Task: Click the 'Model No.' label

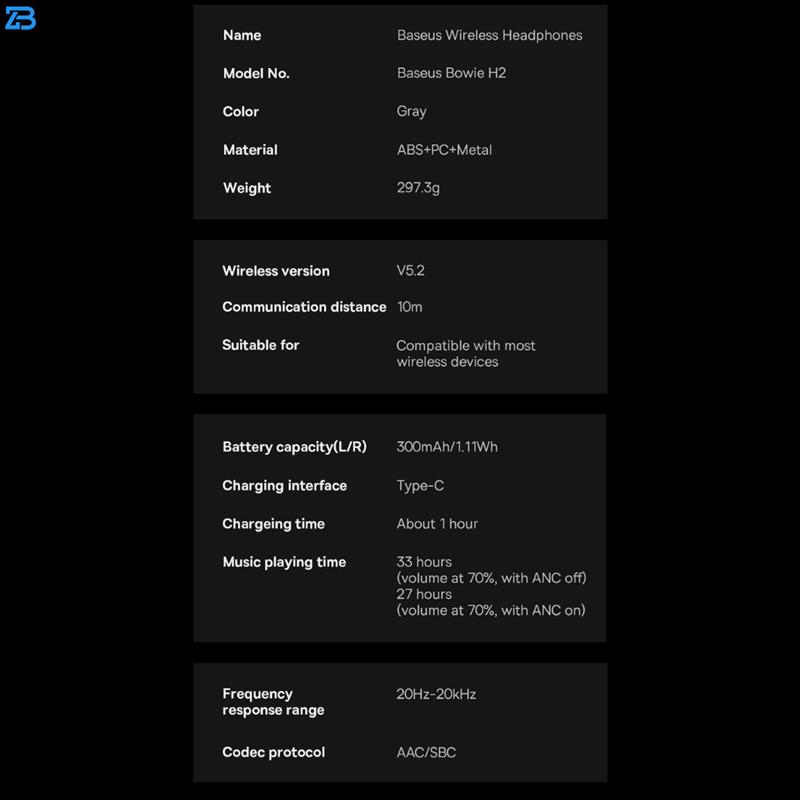Action: click(x=256, y=73)
